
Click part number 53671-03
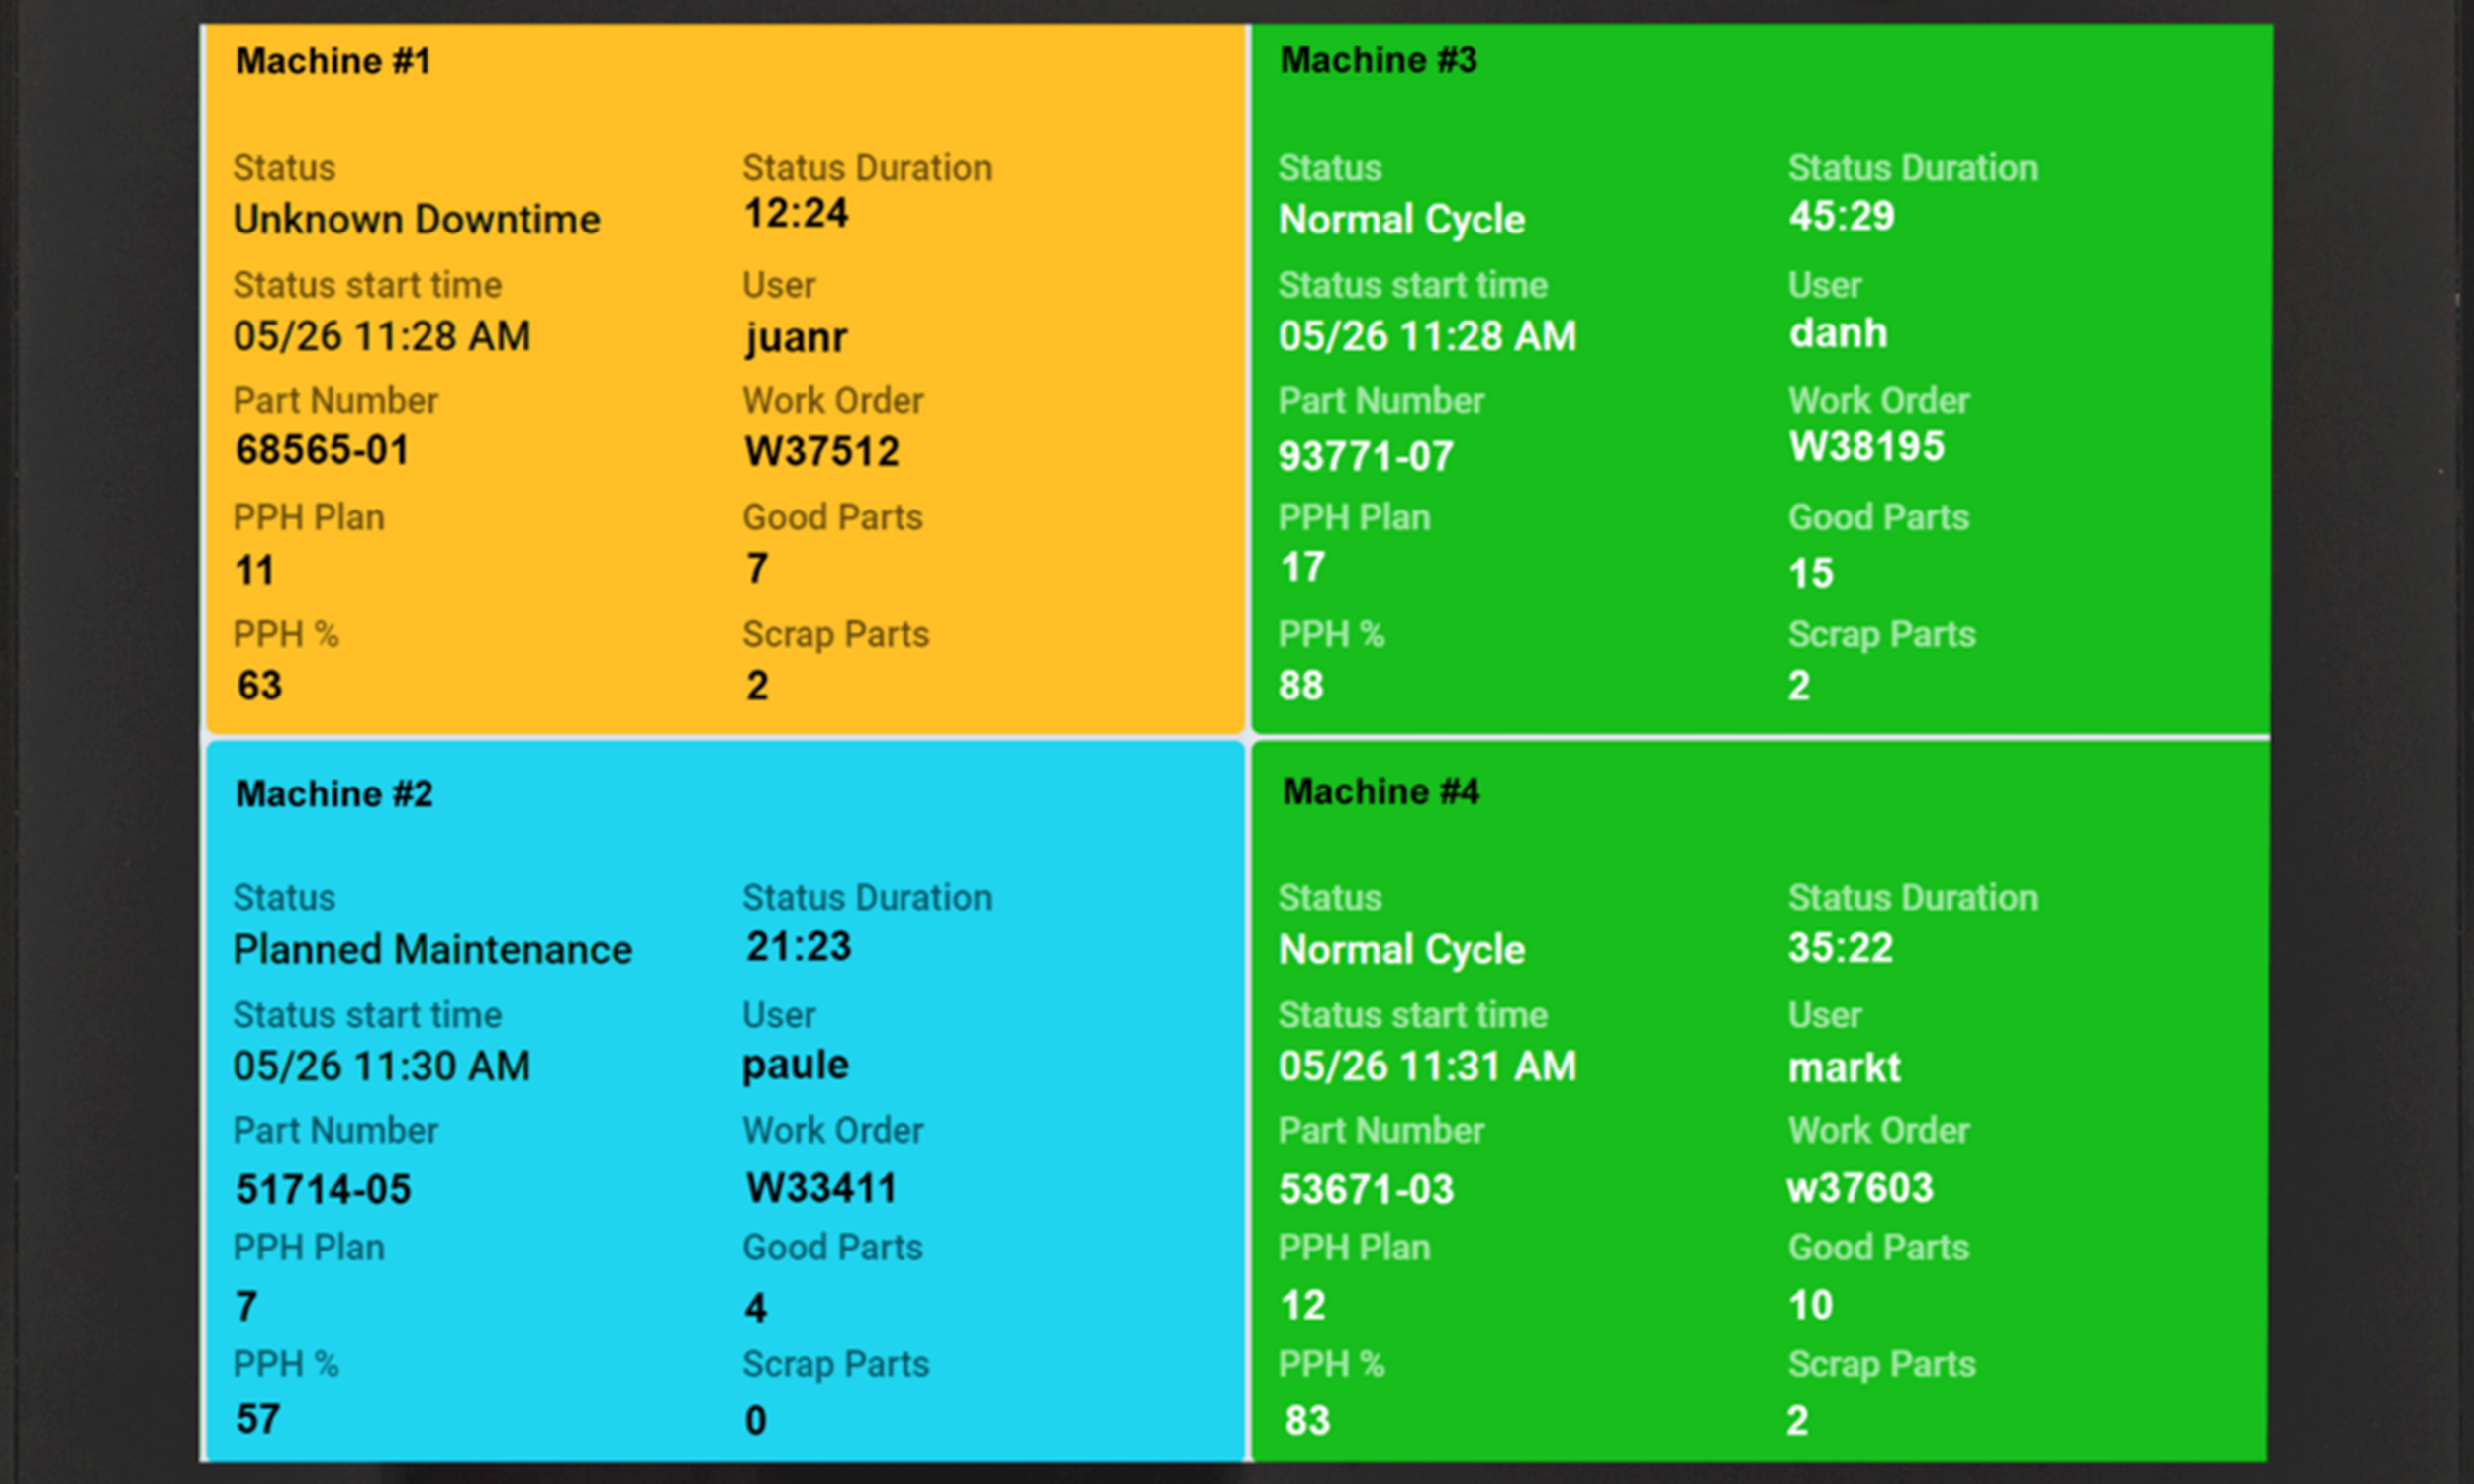tap(1366, 1189)
